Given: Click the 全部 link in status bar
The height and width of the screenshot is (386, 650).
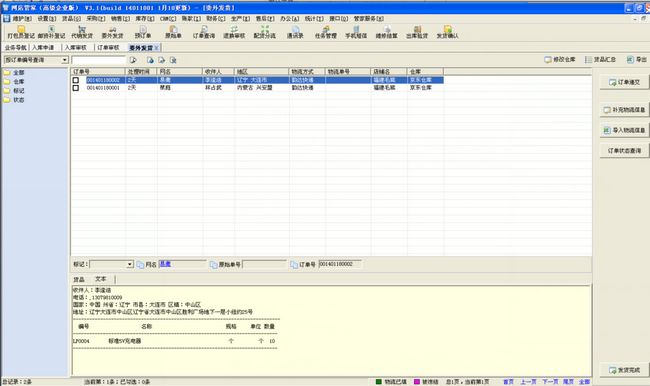Looking at the screenshot, I should click(584, 381).
